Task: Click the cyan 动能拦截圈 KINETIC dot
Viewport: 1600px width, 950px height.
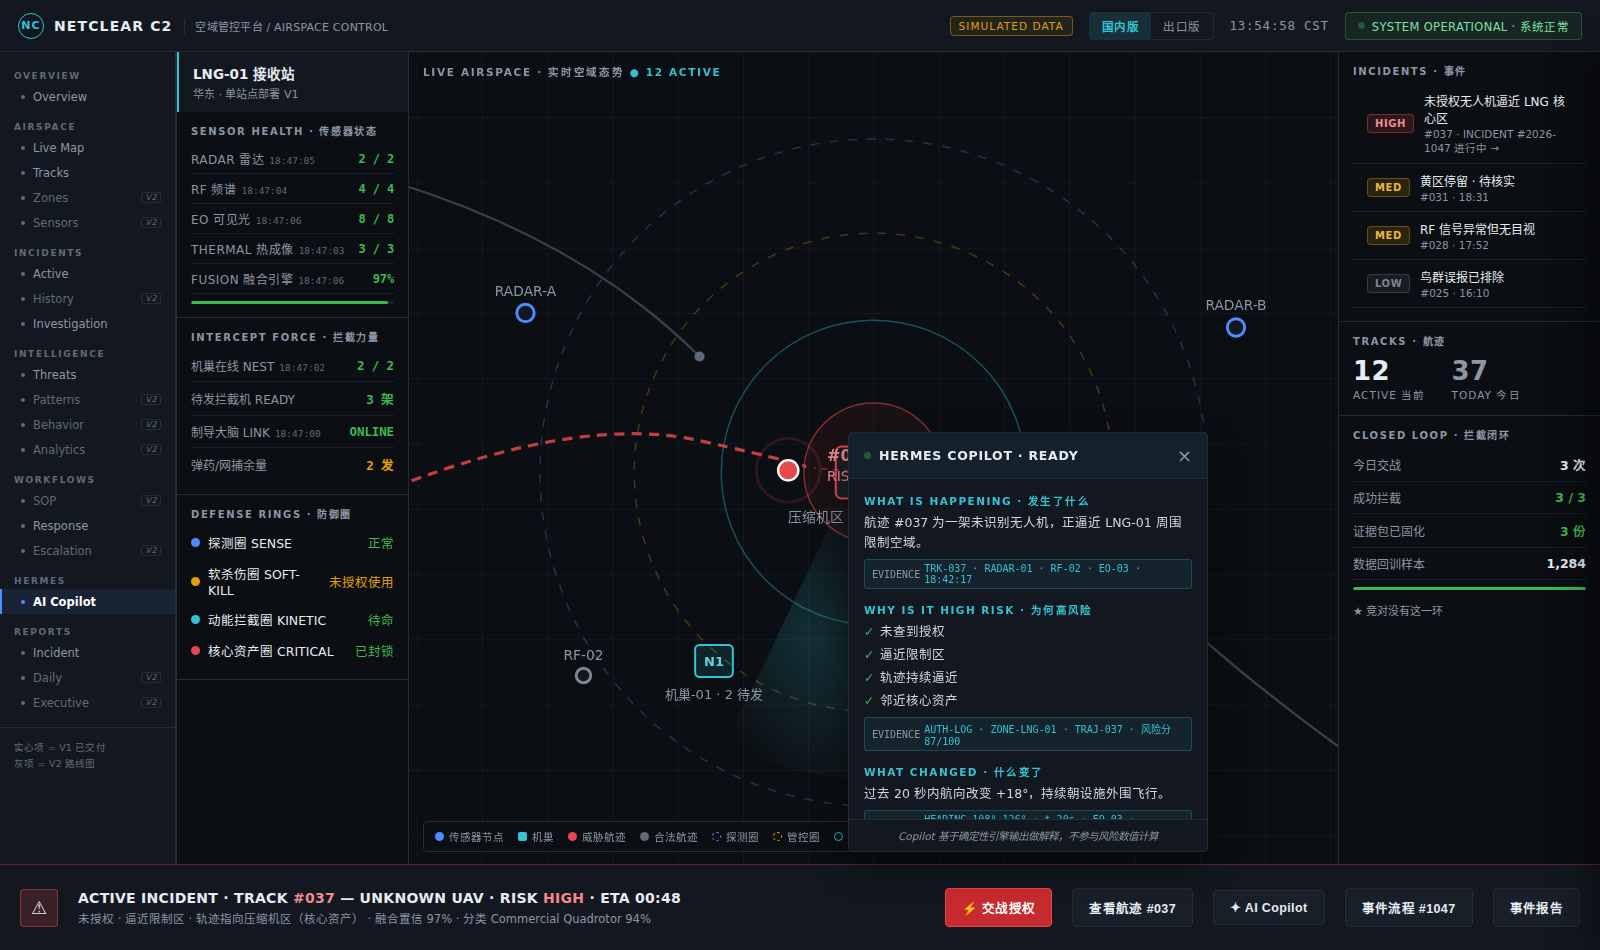Action: (196, 620)
